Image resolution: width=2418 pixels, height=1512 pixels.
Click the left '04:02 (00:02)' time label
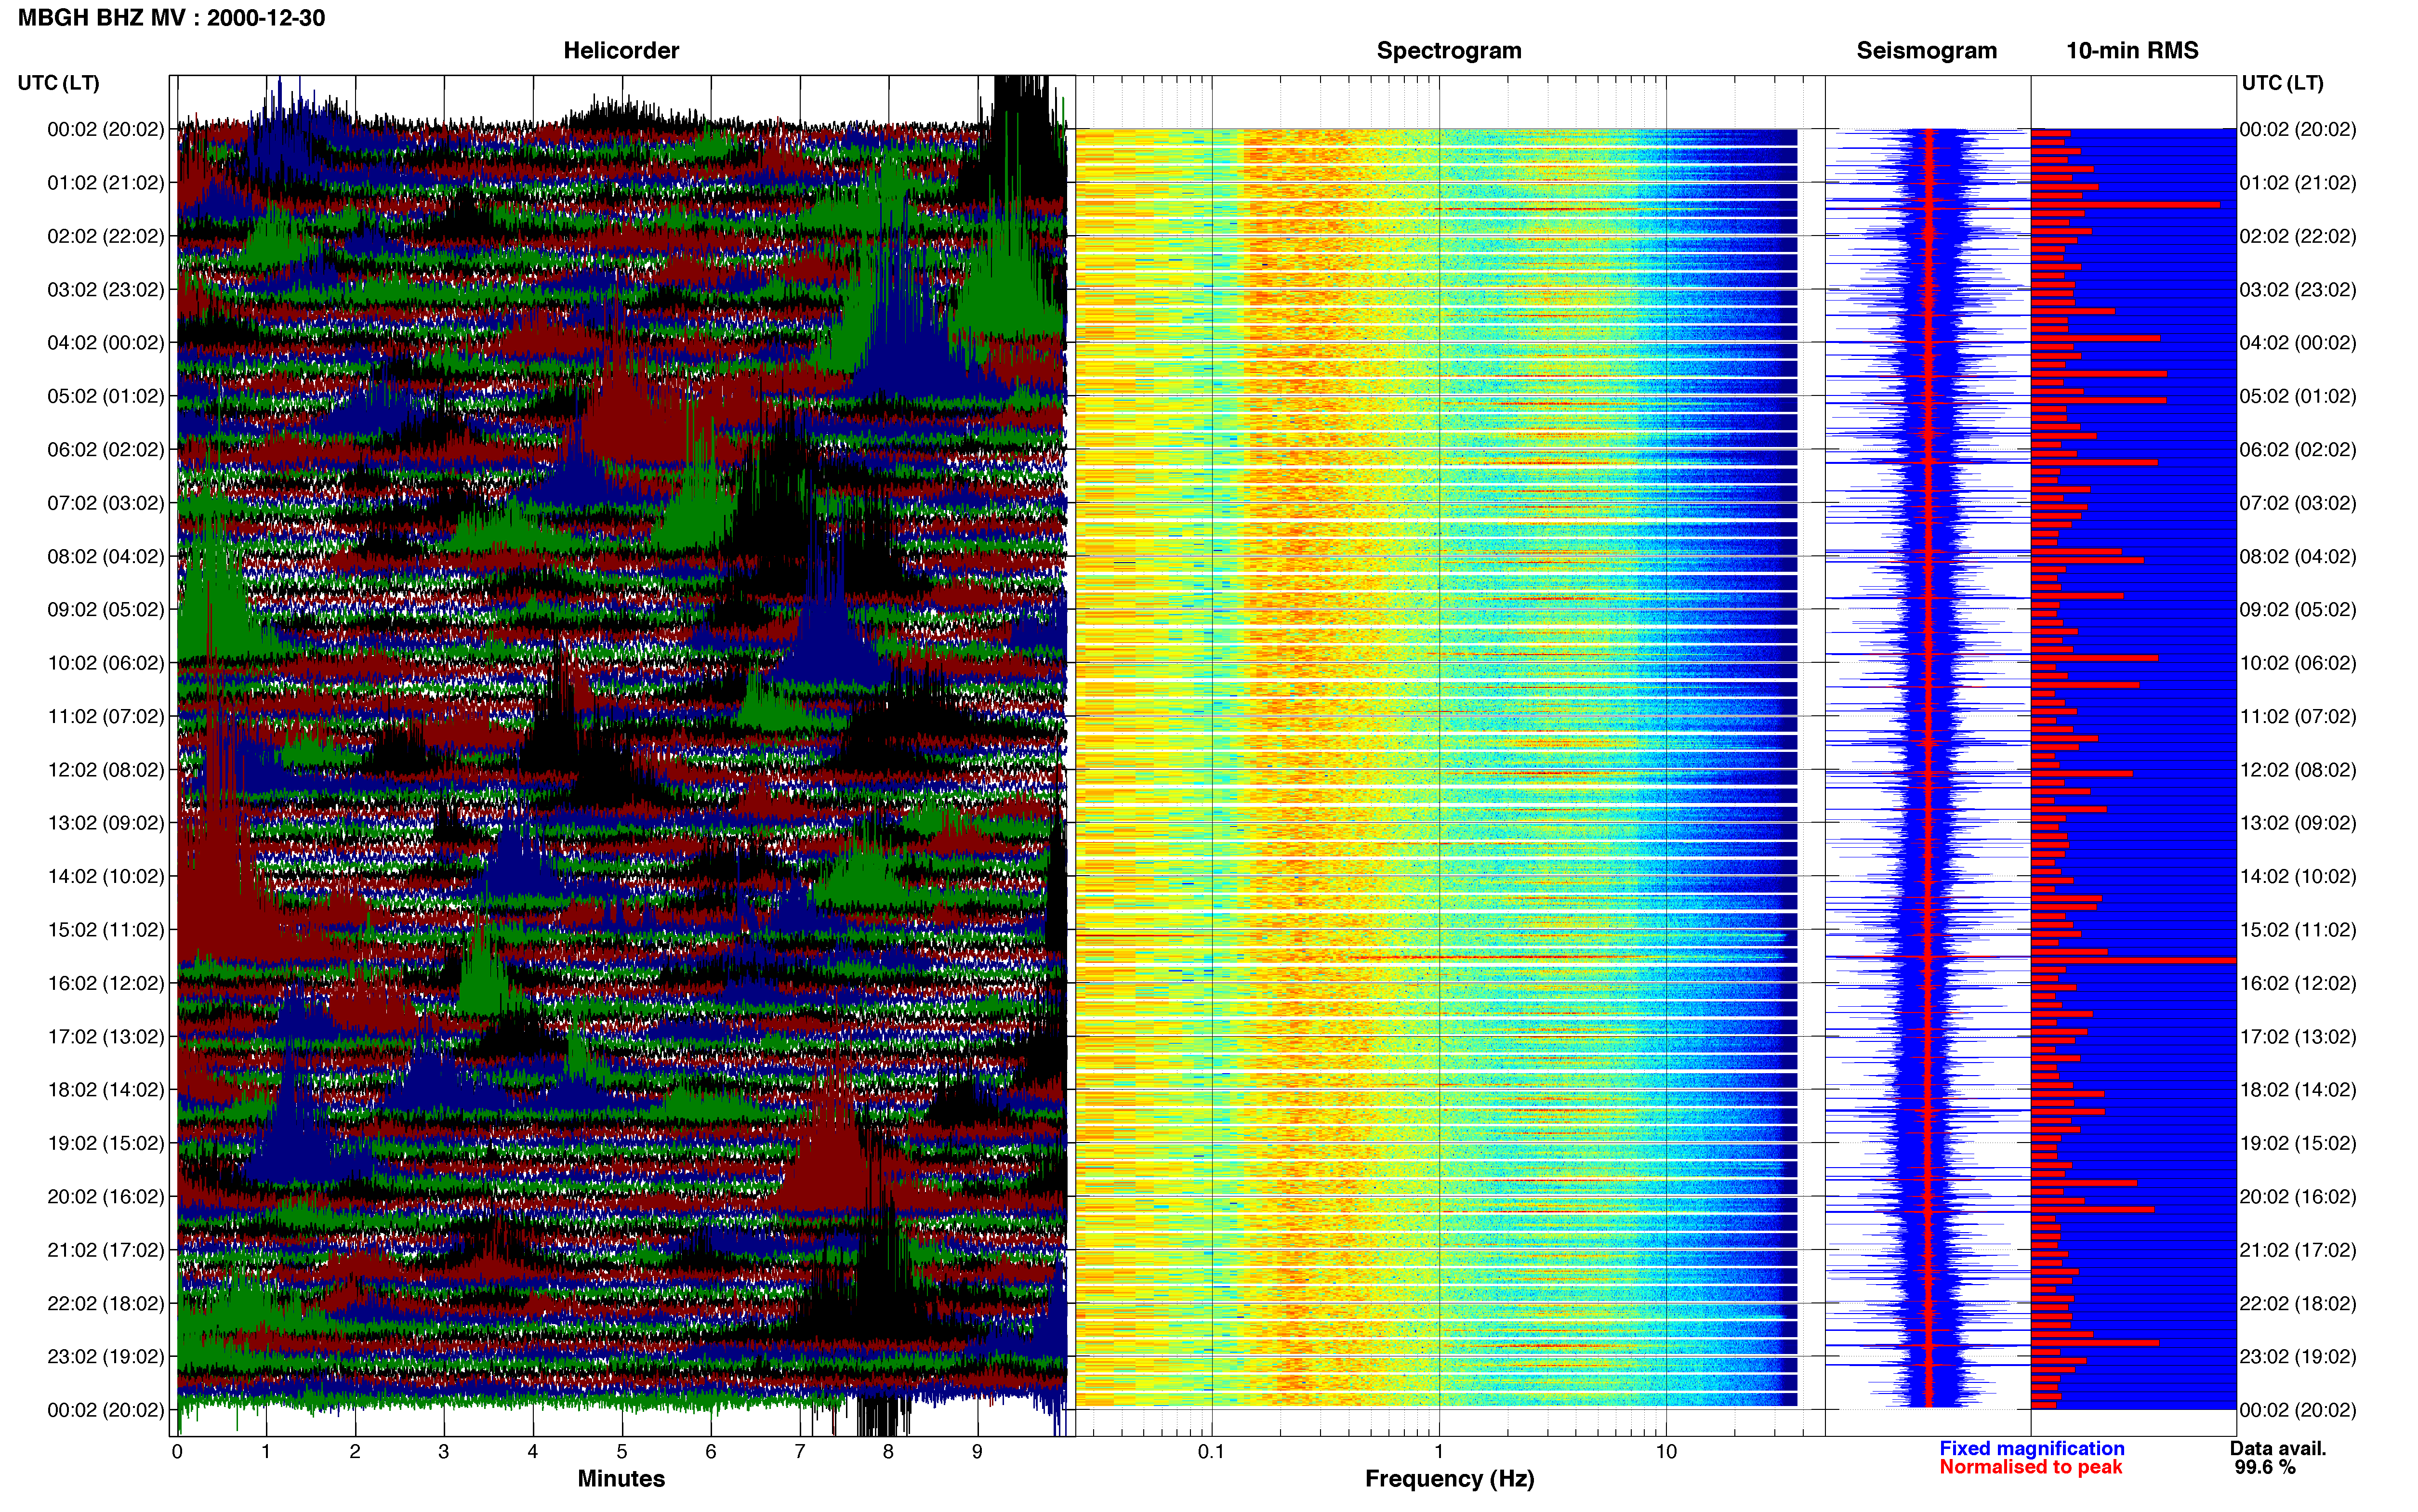(x=106, y=343)
